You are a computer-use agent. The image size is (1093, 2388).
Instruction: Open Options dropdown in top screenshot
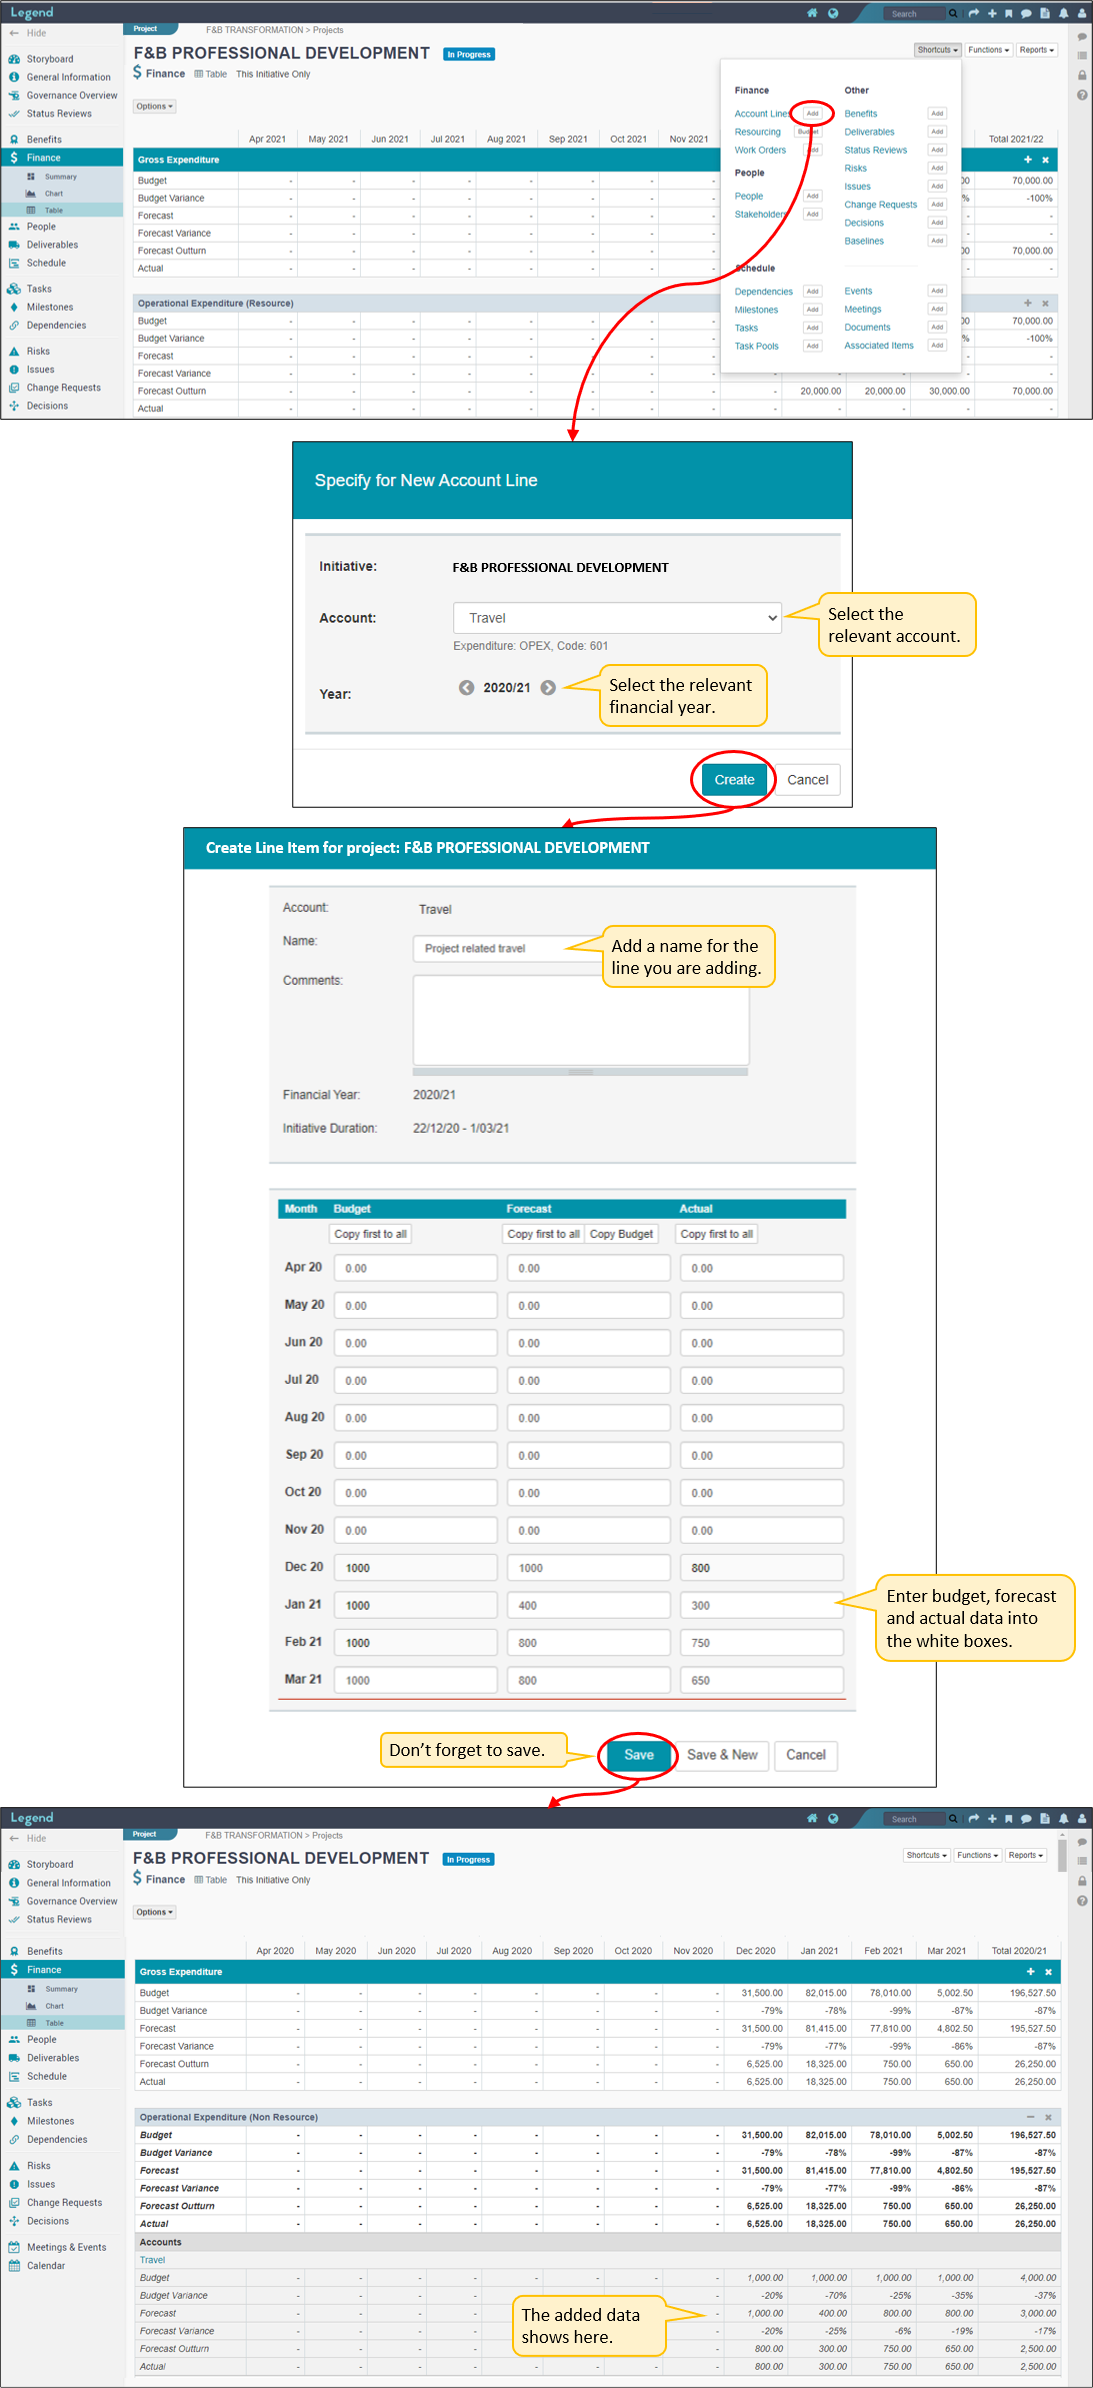(x=154, y=106)
